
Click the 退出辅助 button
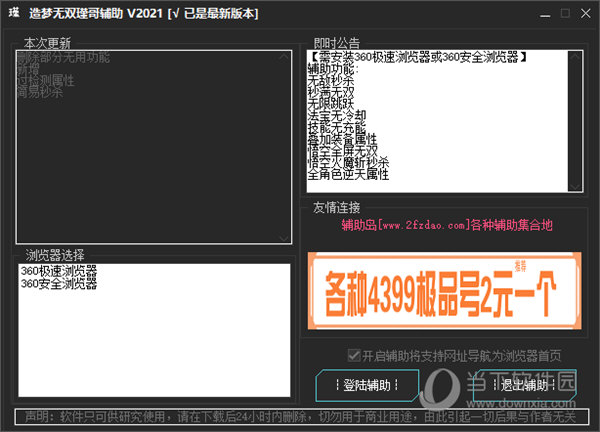coord(525,385)
